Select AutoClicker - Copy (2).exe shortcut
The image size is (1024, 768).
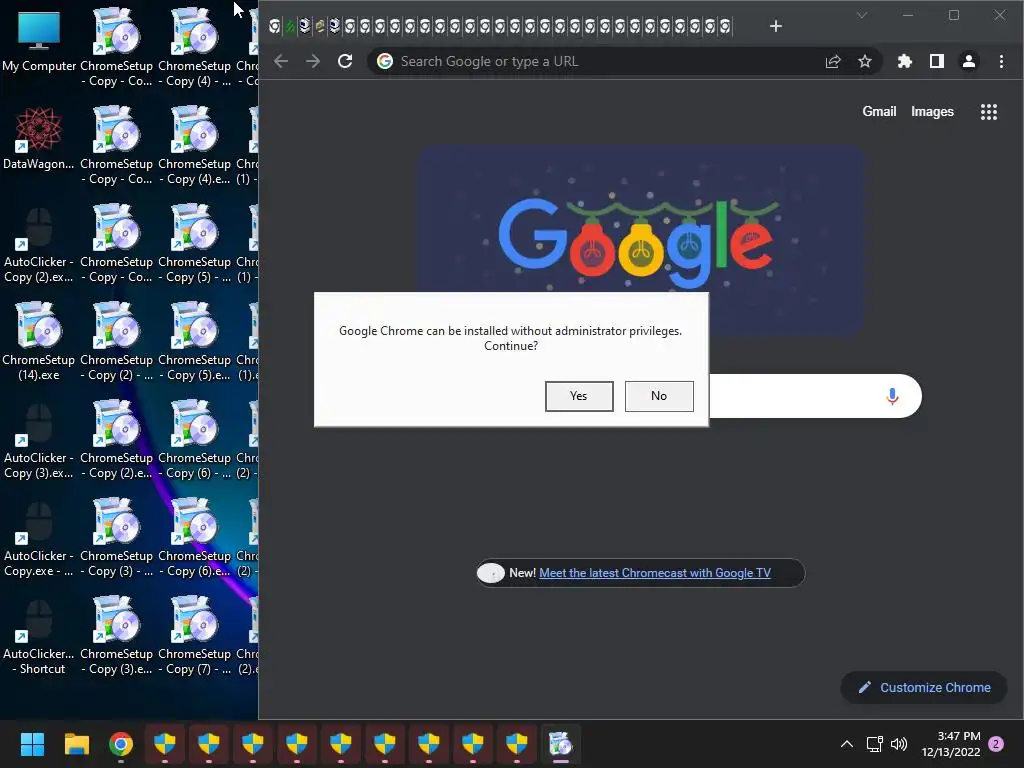[x=39, y=245]
